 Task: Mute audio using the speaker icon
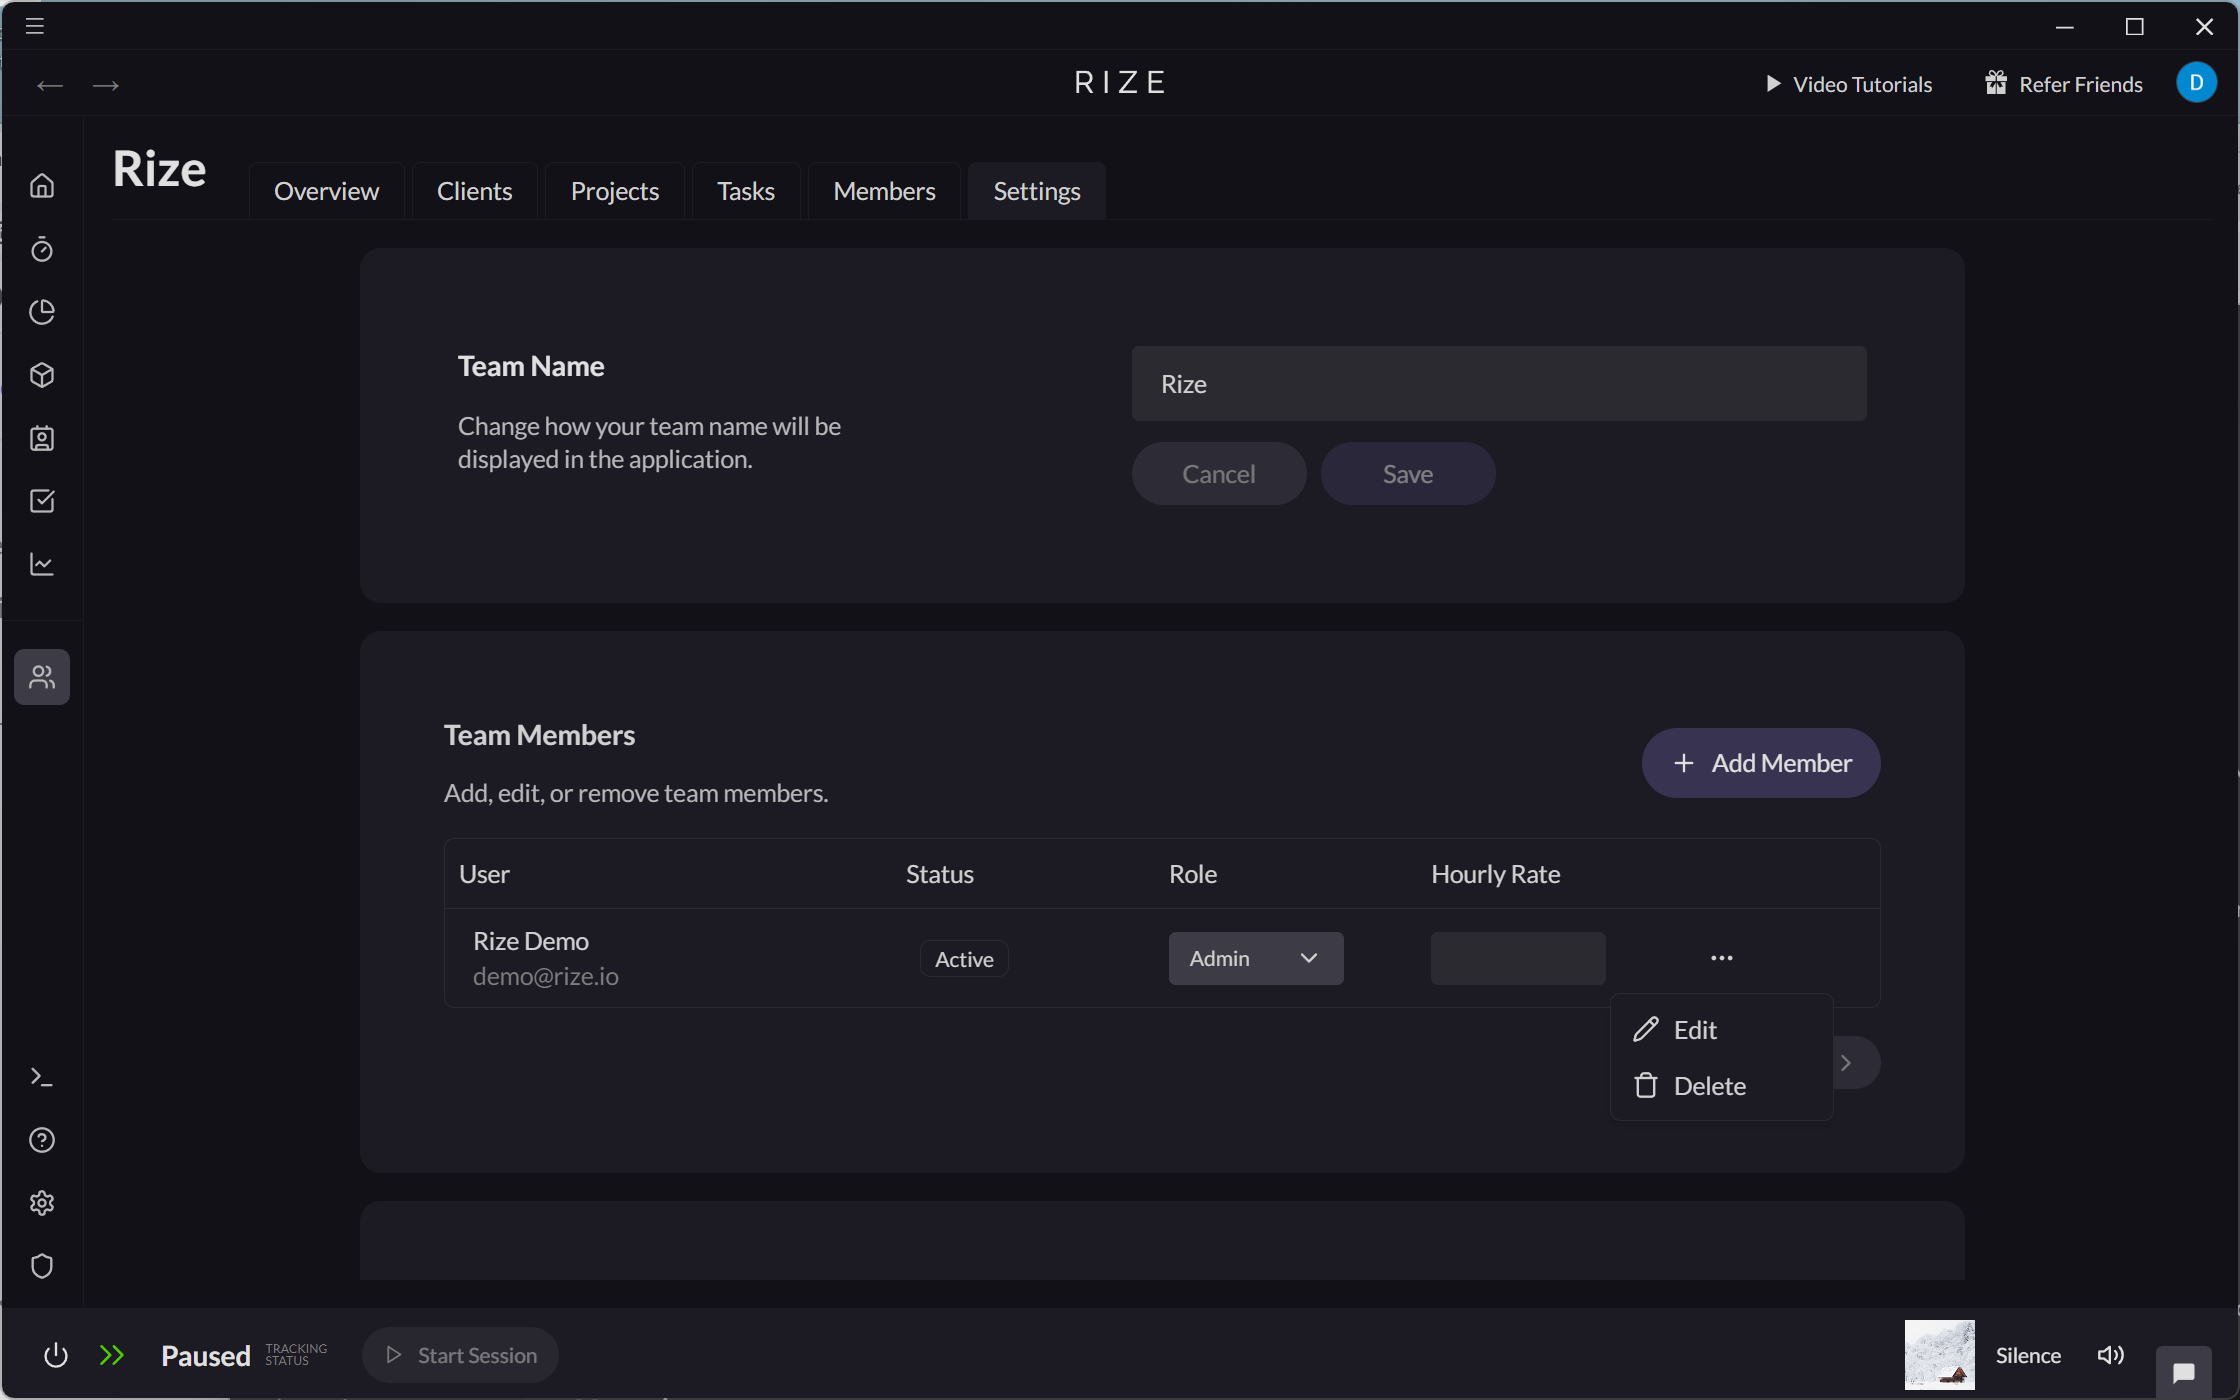coord(2110,1355)
